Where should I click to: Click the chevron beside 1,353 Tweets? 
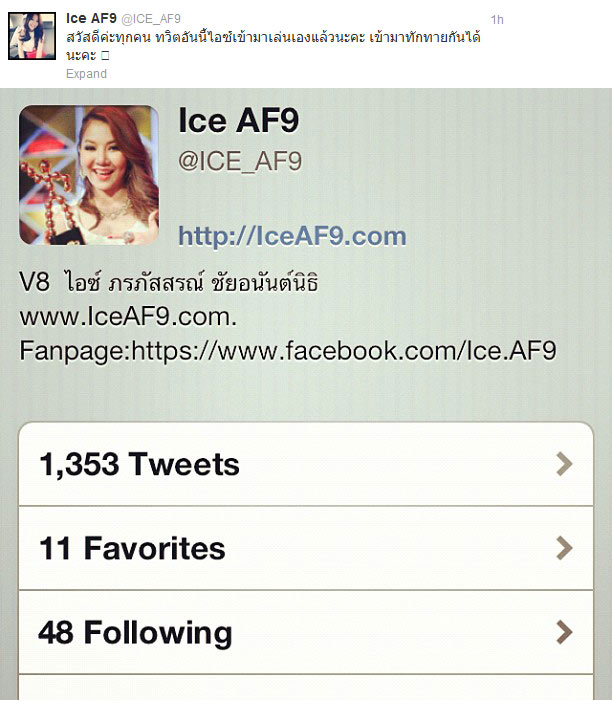(564, 464)
